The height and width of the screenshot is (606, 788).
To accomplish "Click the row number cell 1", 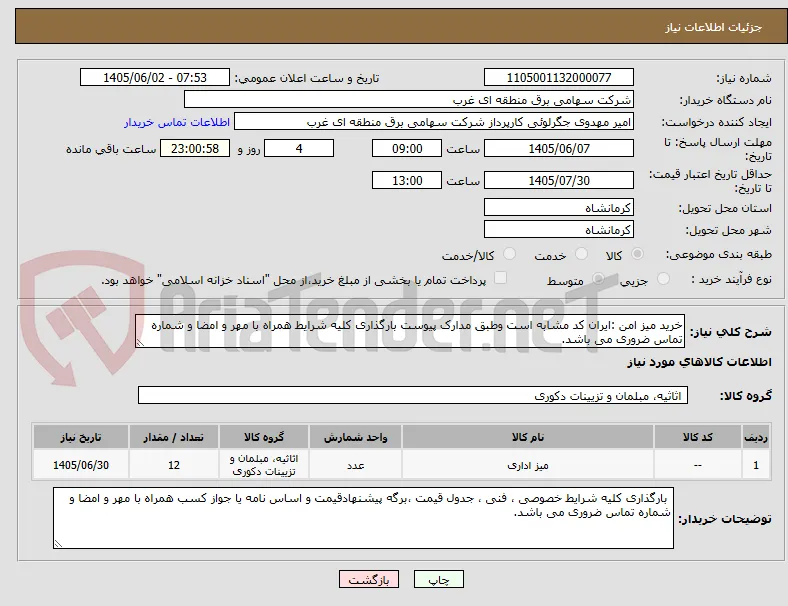I will [755, 465].
